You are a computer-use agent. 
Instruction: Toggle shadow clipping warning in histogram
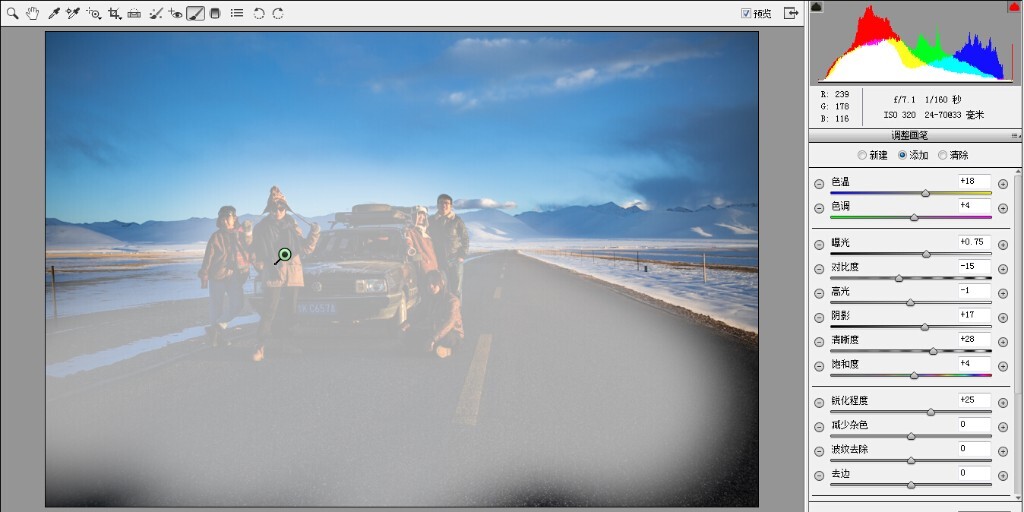coord(816,7)
